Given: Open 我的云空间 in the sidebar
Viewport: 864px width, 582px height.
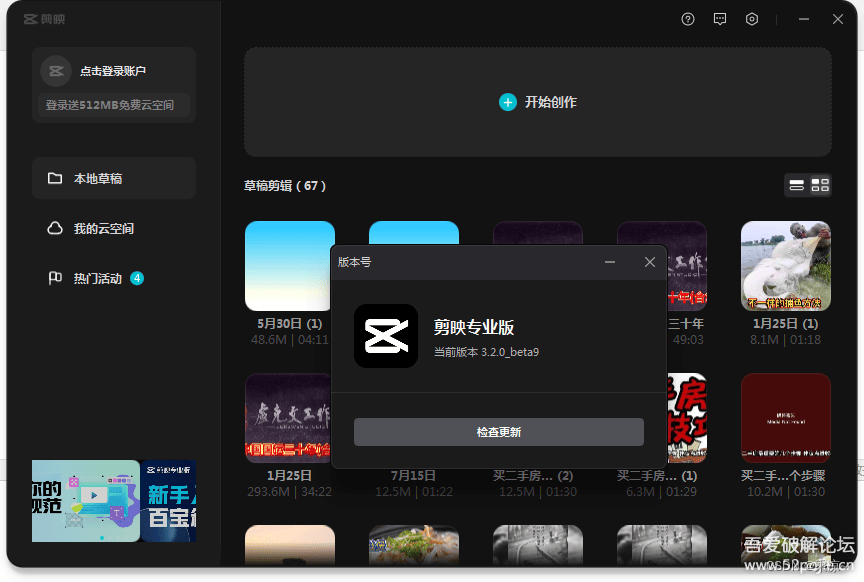Looking at the screenshot, I should [x=114, y=228].
